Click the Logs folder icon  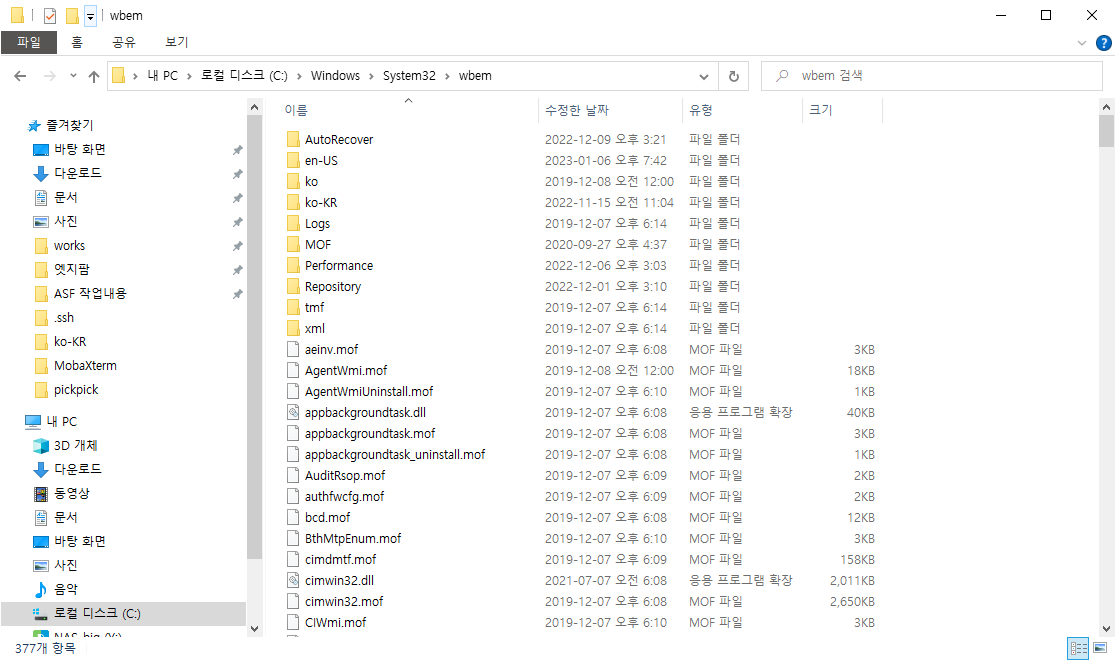(x=293, y=223)
